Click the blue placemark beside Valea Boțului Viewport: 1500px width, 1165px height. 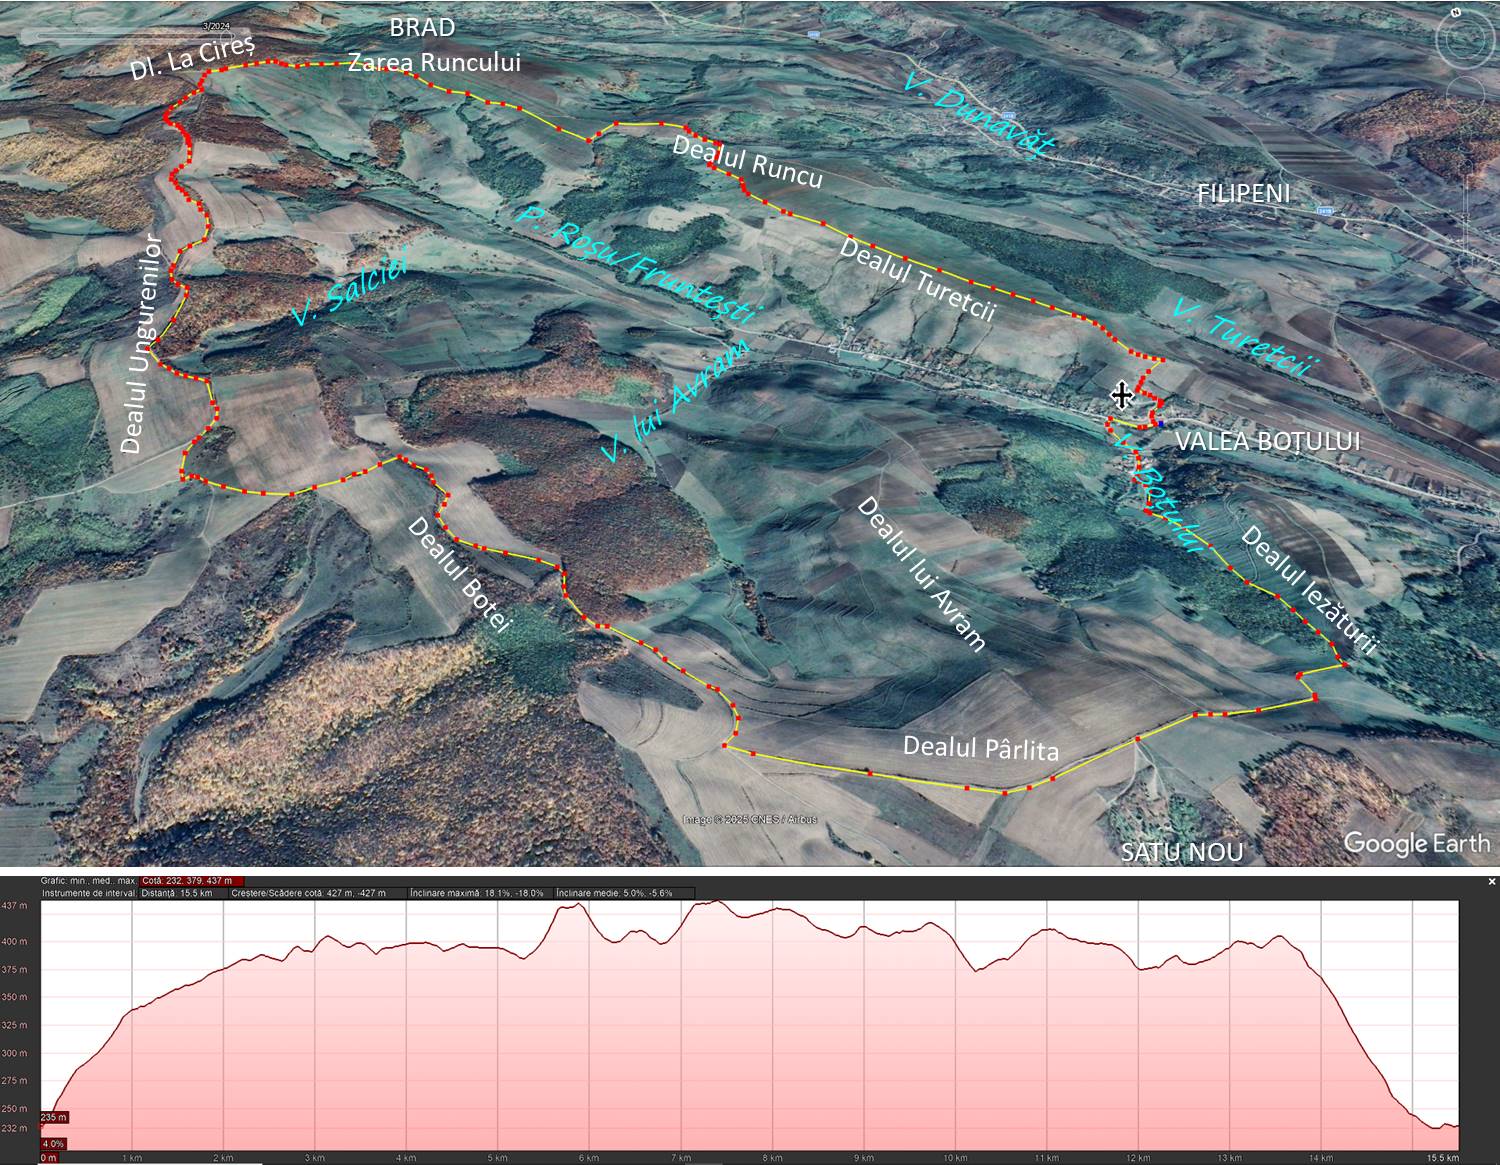(1162, 424)
